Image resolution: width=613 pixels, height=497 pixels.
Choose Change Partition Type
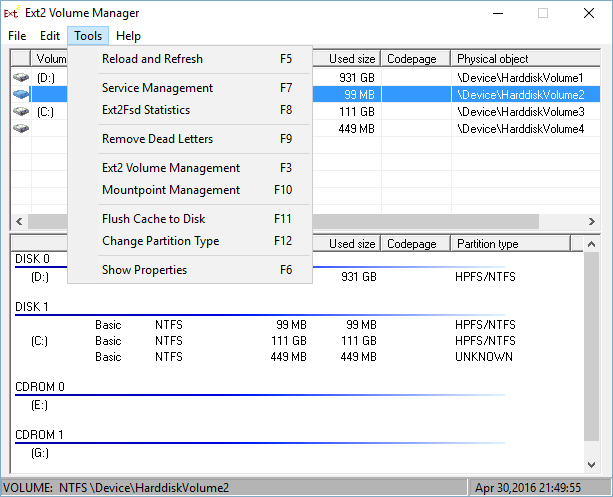click(190, 241)
